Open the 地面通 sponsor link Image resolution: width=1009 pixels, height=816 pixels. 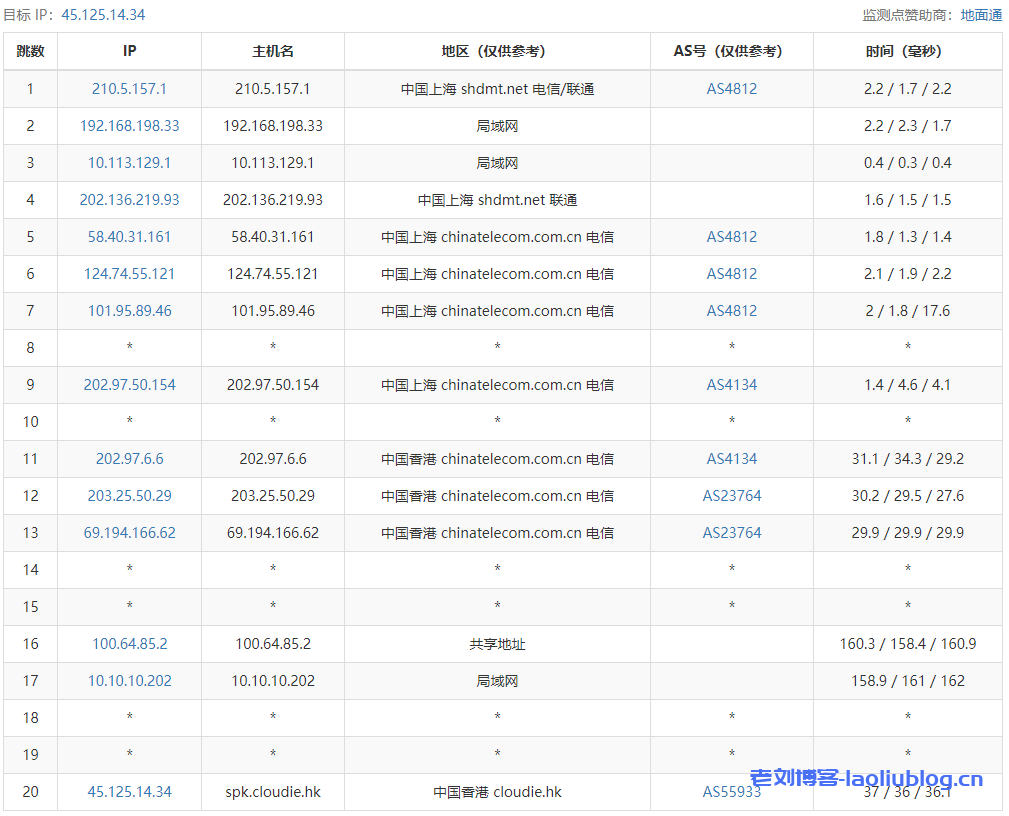point(981,15)
